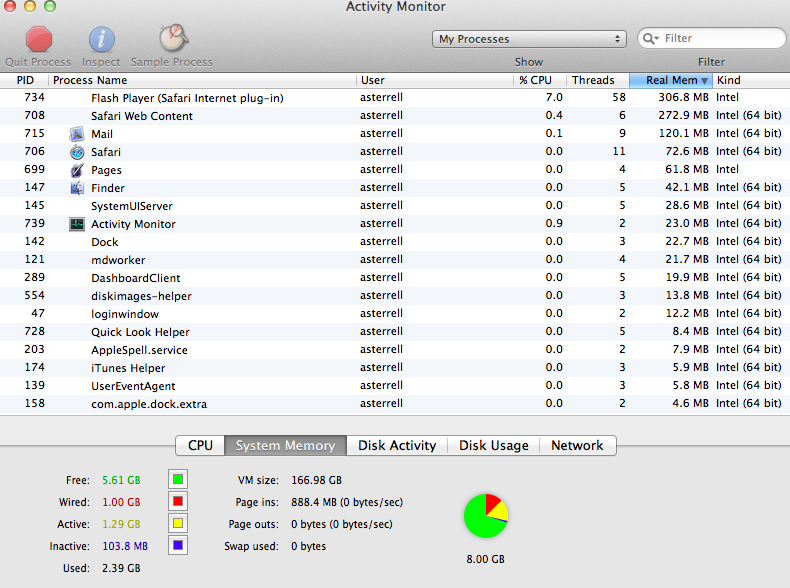Select the System Memory tab
This screenshot has height=588, width=790.
click(285, 445)
